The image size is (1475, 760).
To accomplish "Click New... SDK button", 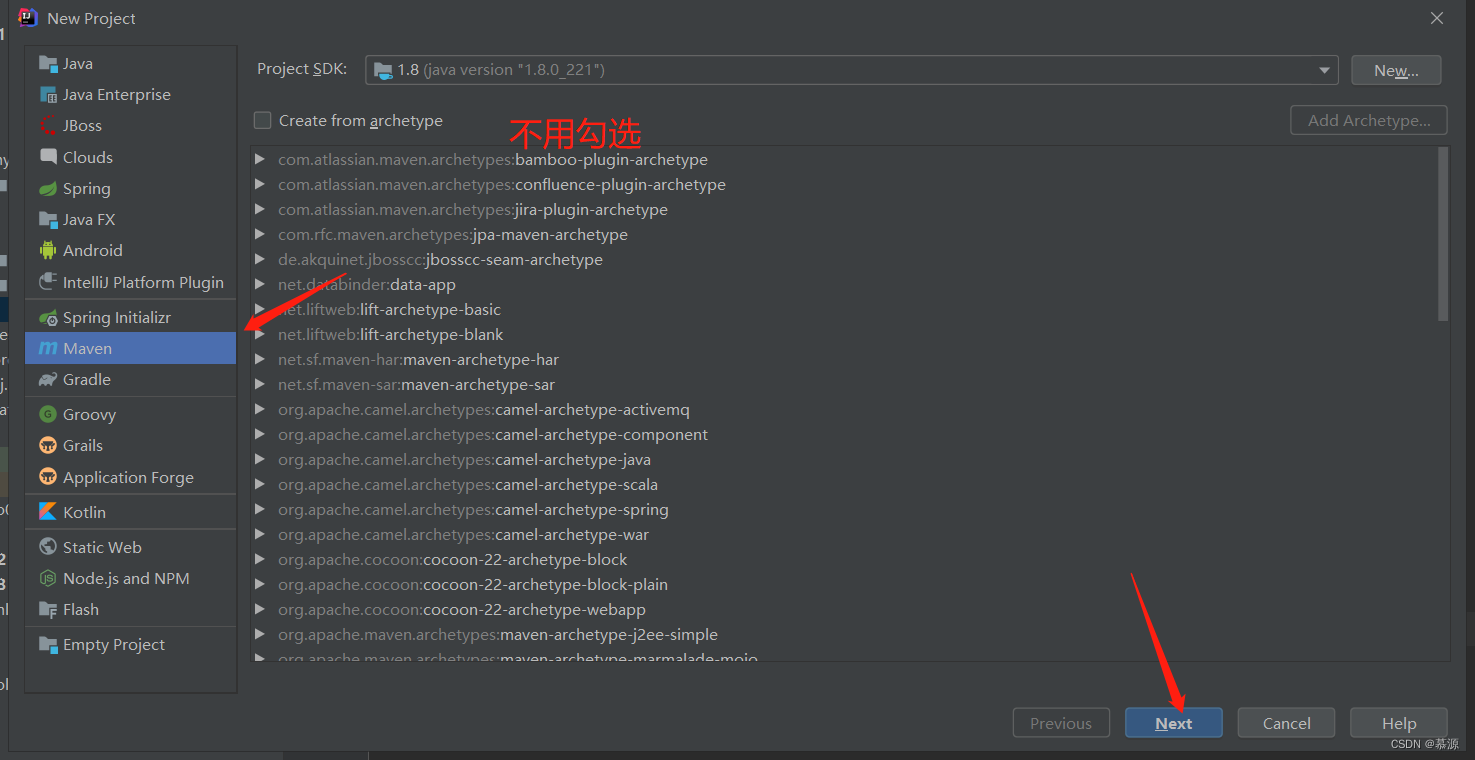I will coord(1396,70).
